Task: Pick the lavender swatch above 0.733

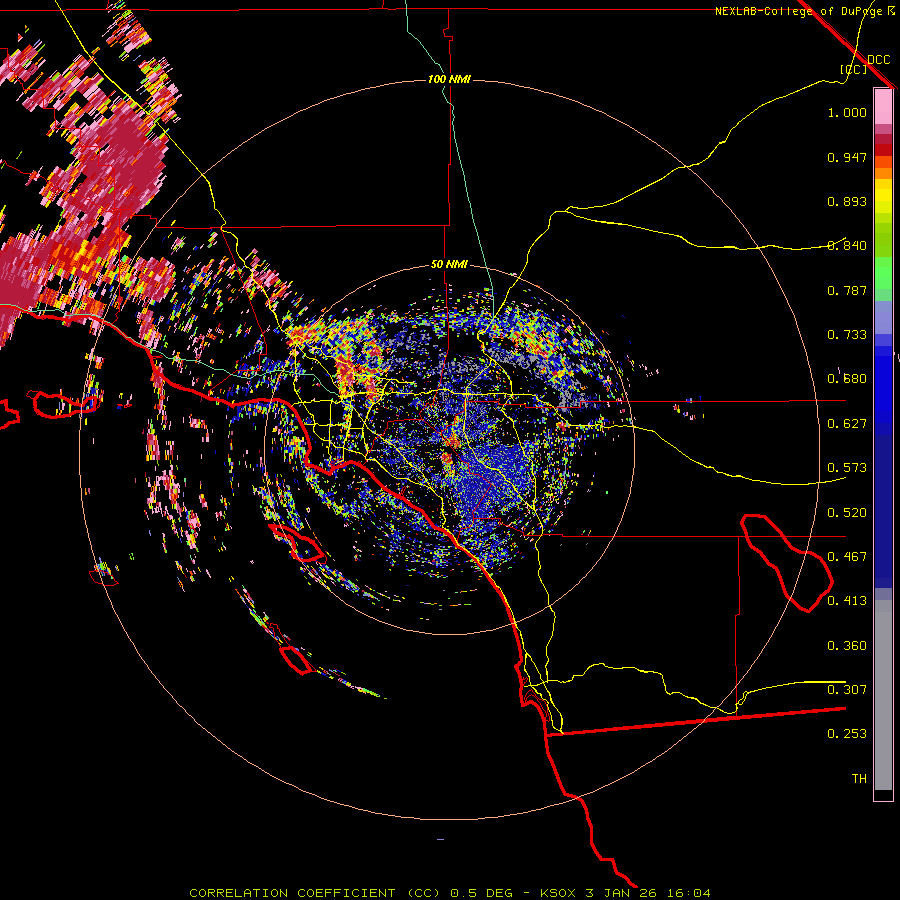Action: pyautogui.click(x=883, y=317)
